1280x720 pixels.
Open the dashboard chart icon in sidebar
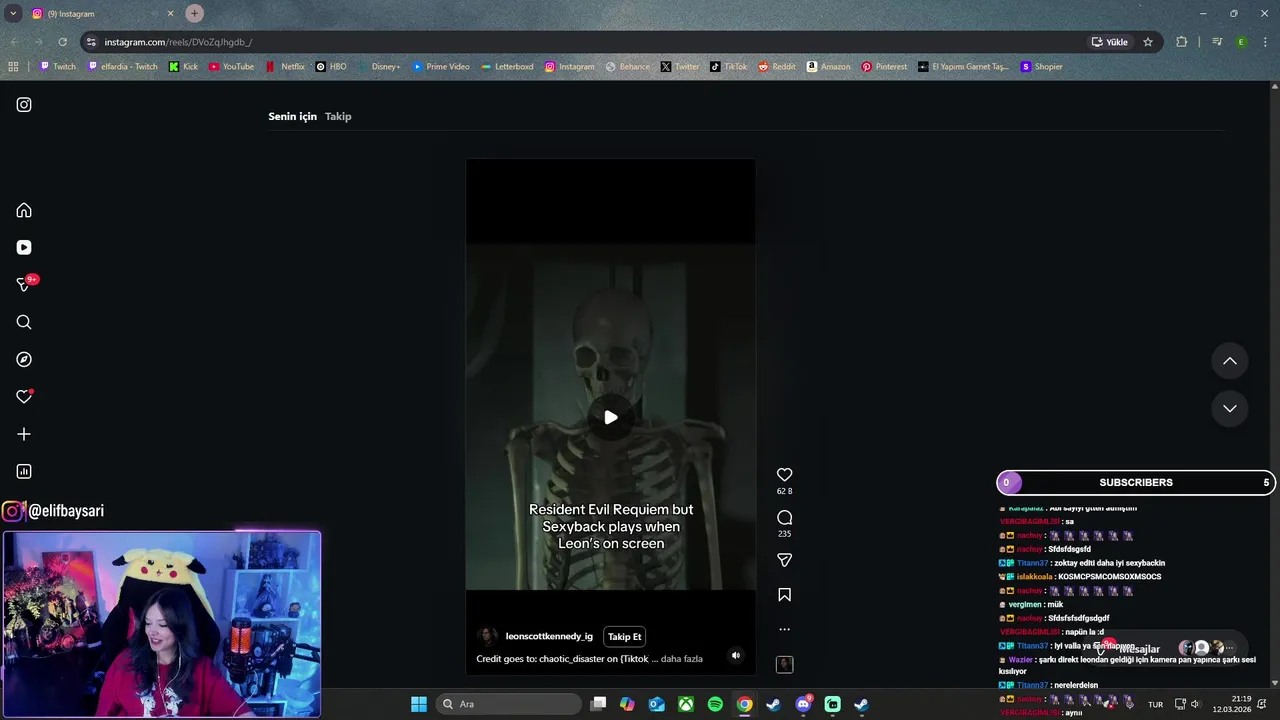(24, 471)
